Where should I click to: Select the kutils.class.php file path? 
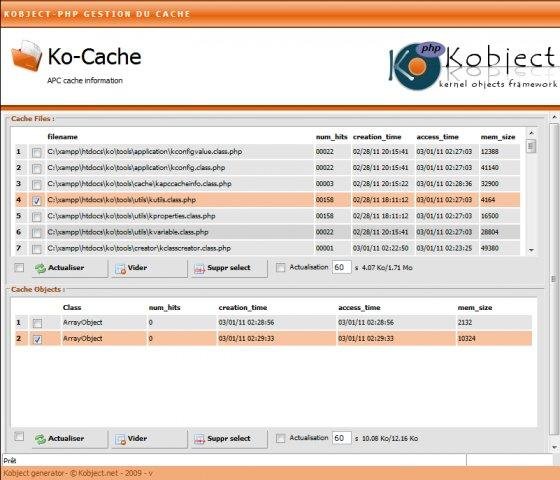[121, 200]
